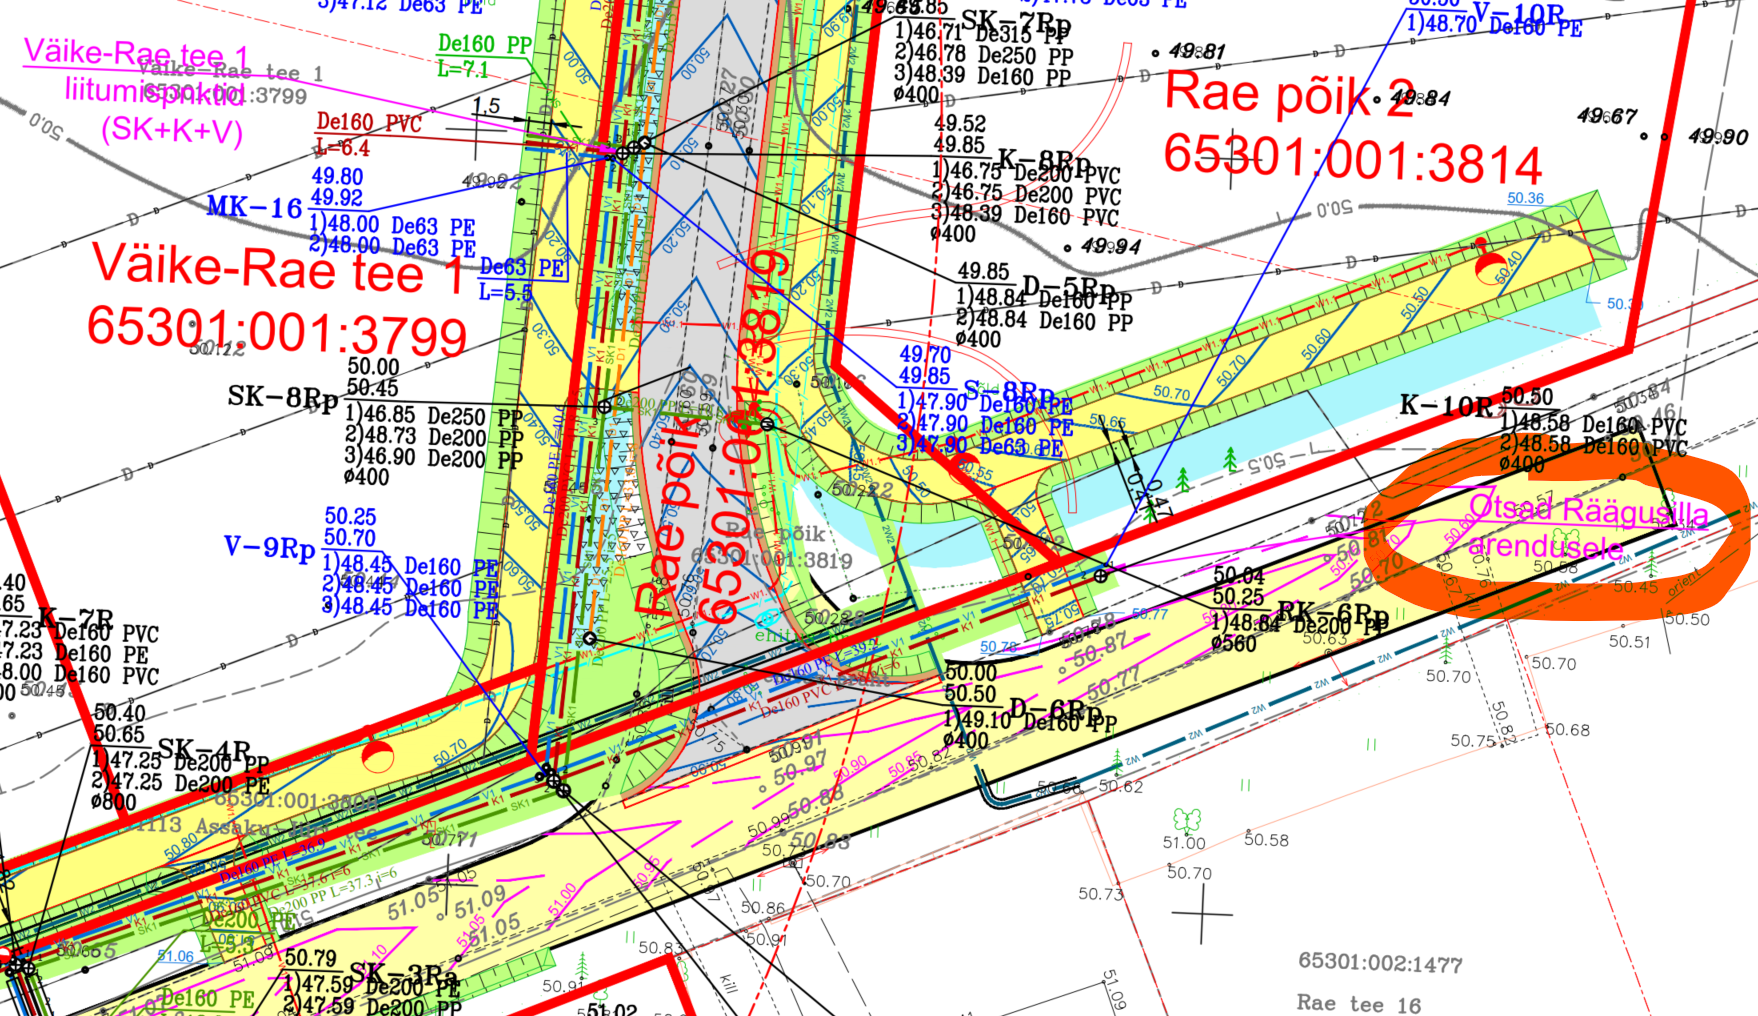Select the red cadastral number 65301:001:3814
Image resolution: width=1758 pixels, height=1016 pixels.
coord(1352,160)
